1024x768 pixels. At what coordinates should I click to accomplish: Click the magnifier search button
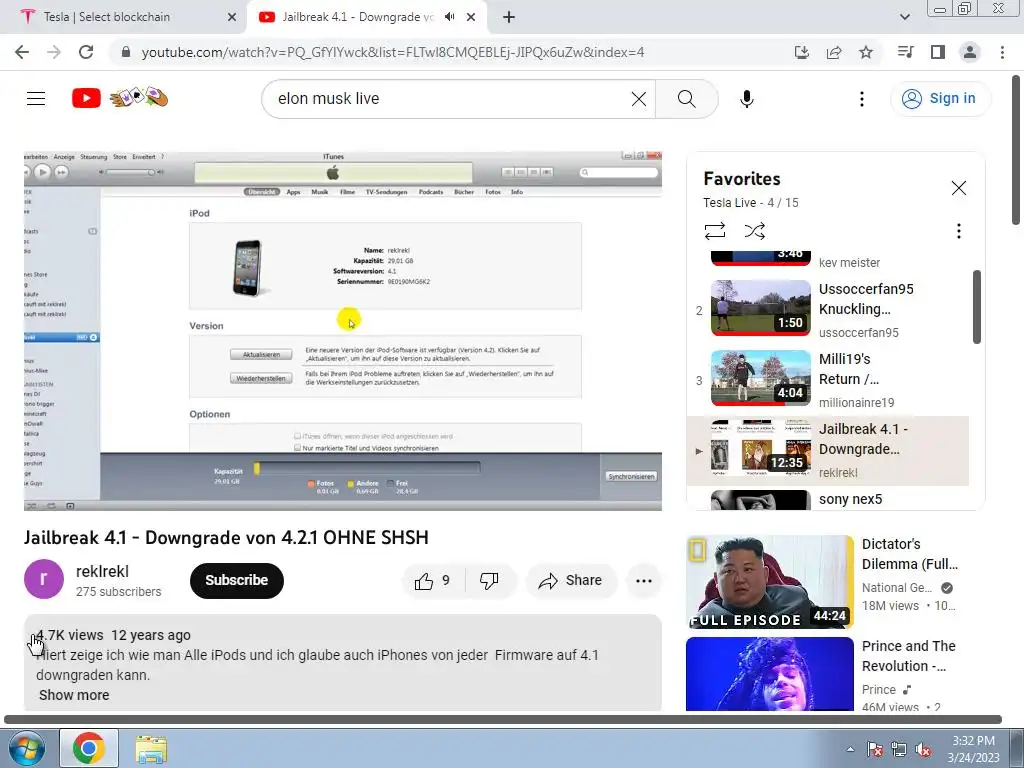pos(686,99)
